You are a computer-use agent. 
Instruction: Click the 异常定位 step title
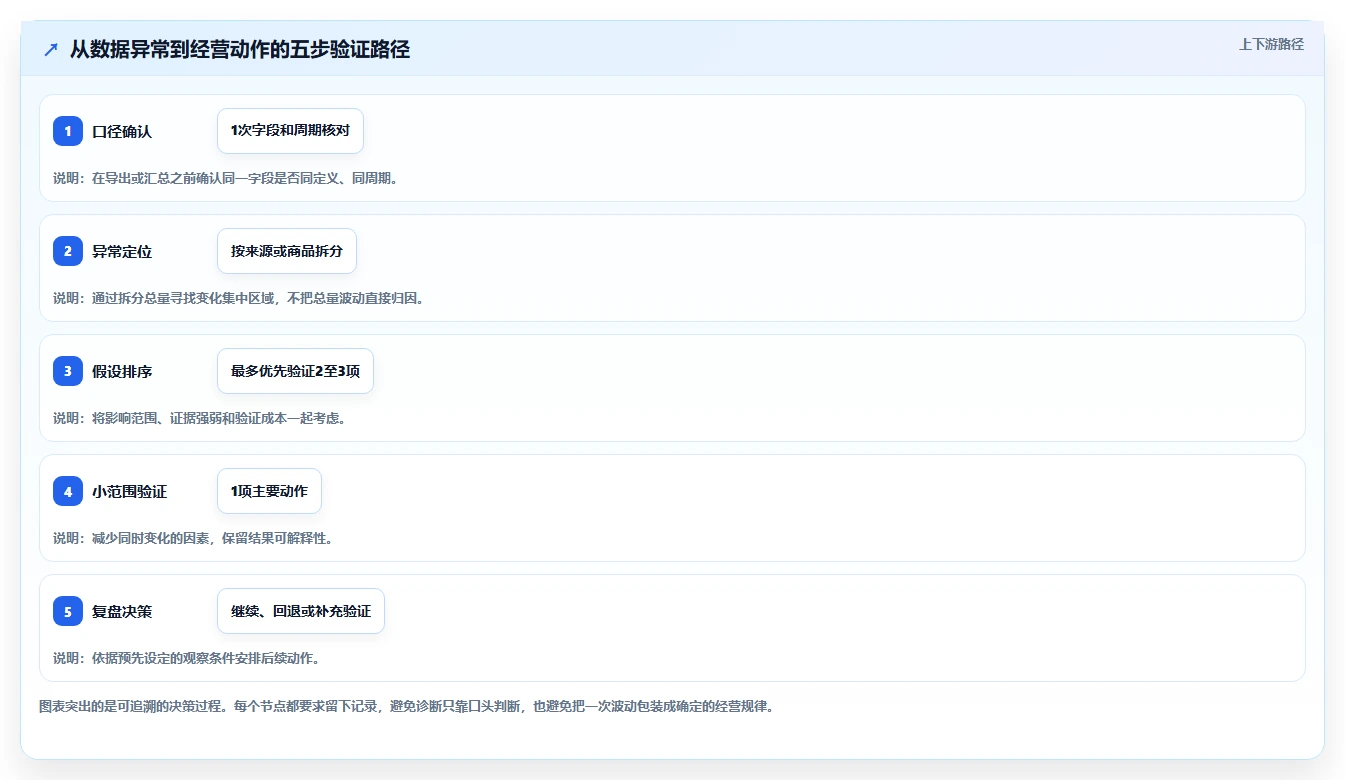click(122, 252)
